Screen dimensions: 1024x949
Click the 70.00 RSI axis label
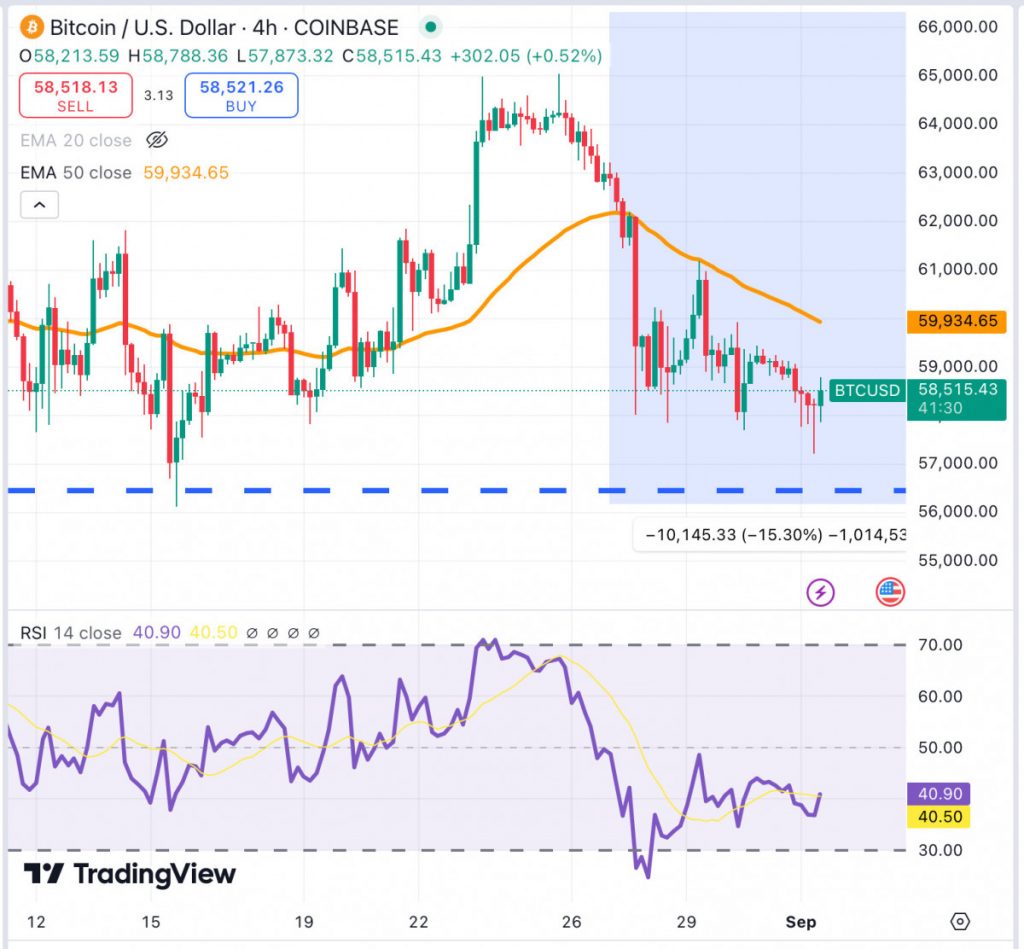coord(940,645)
